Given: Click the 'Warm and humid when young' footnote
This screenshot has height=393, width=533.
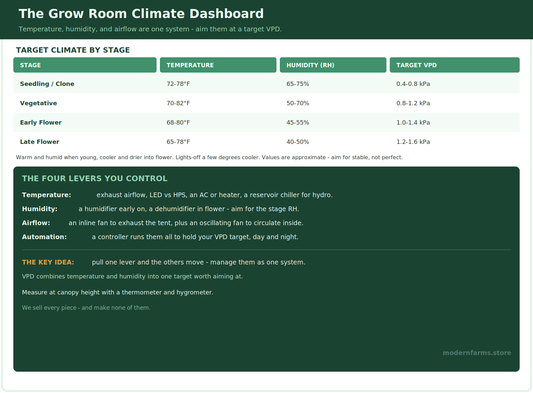Looking at the screenshot, I should [209, 157].
